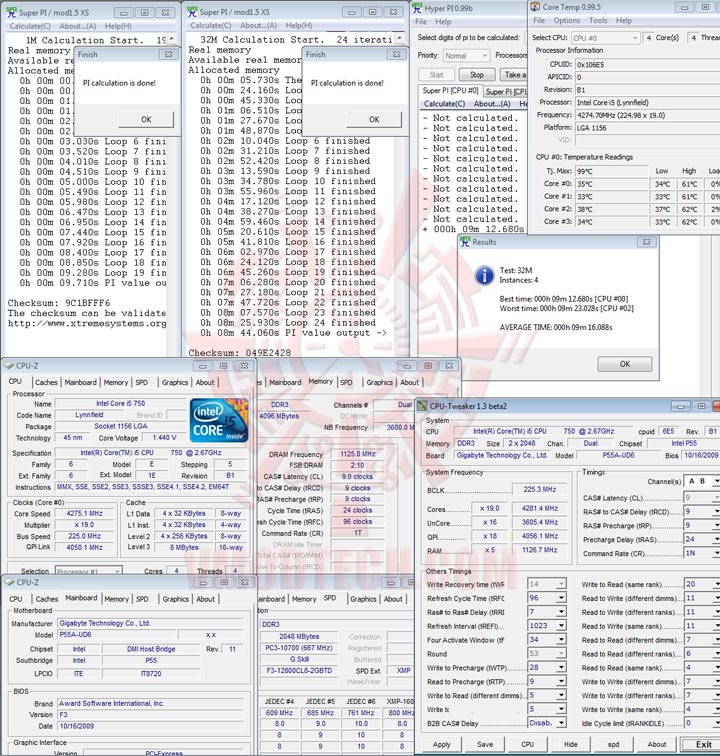Click the Intel Core i5 logo in CPU-Z
Image resolution: width=720 pixels, height=756 pixels.
coord(219,420)
